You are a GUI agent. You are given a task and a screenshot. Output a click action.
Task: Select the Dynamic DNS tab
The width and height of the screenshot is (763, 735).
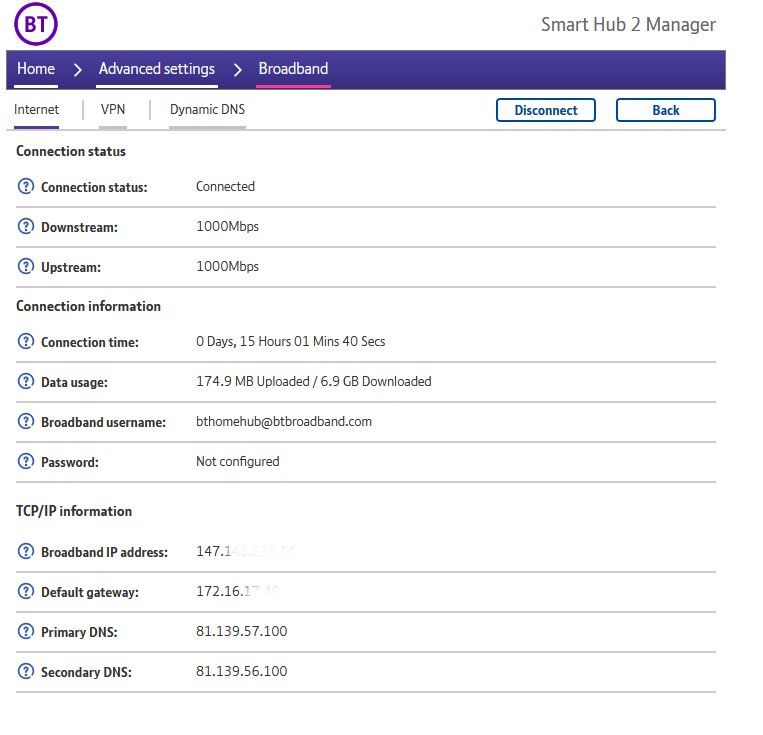207,110
